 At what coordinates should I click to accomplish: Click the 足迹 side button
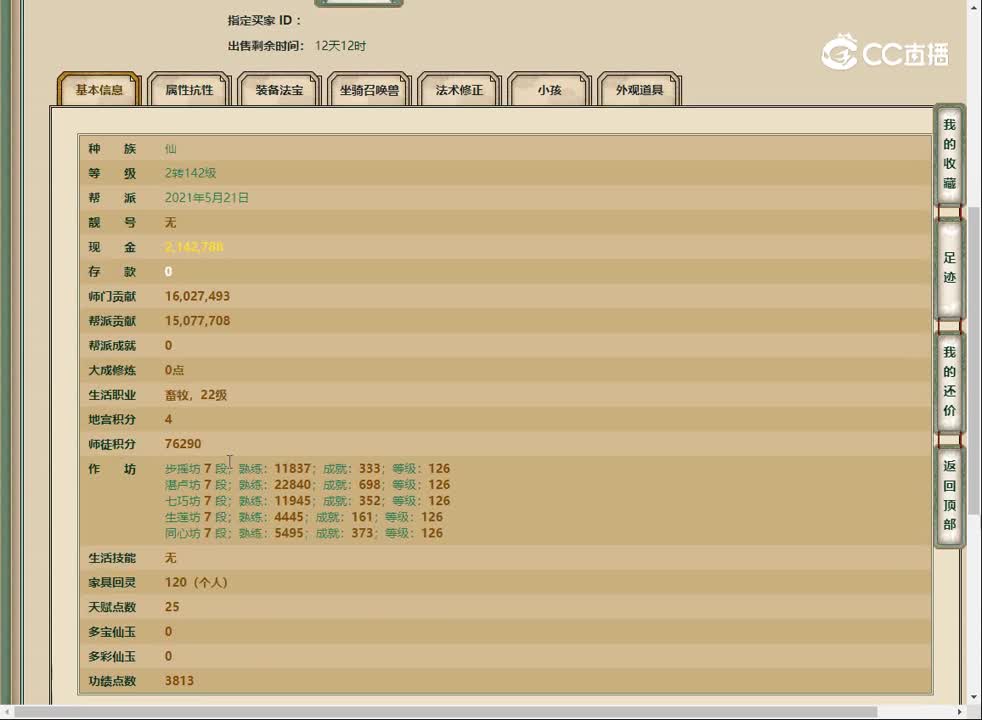click(x=949, y=268)
